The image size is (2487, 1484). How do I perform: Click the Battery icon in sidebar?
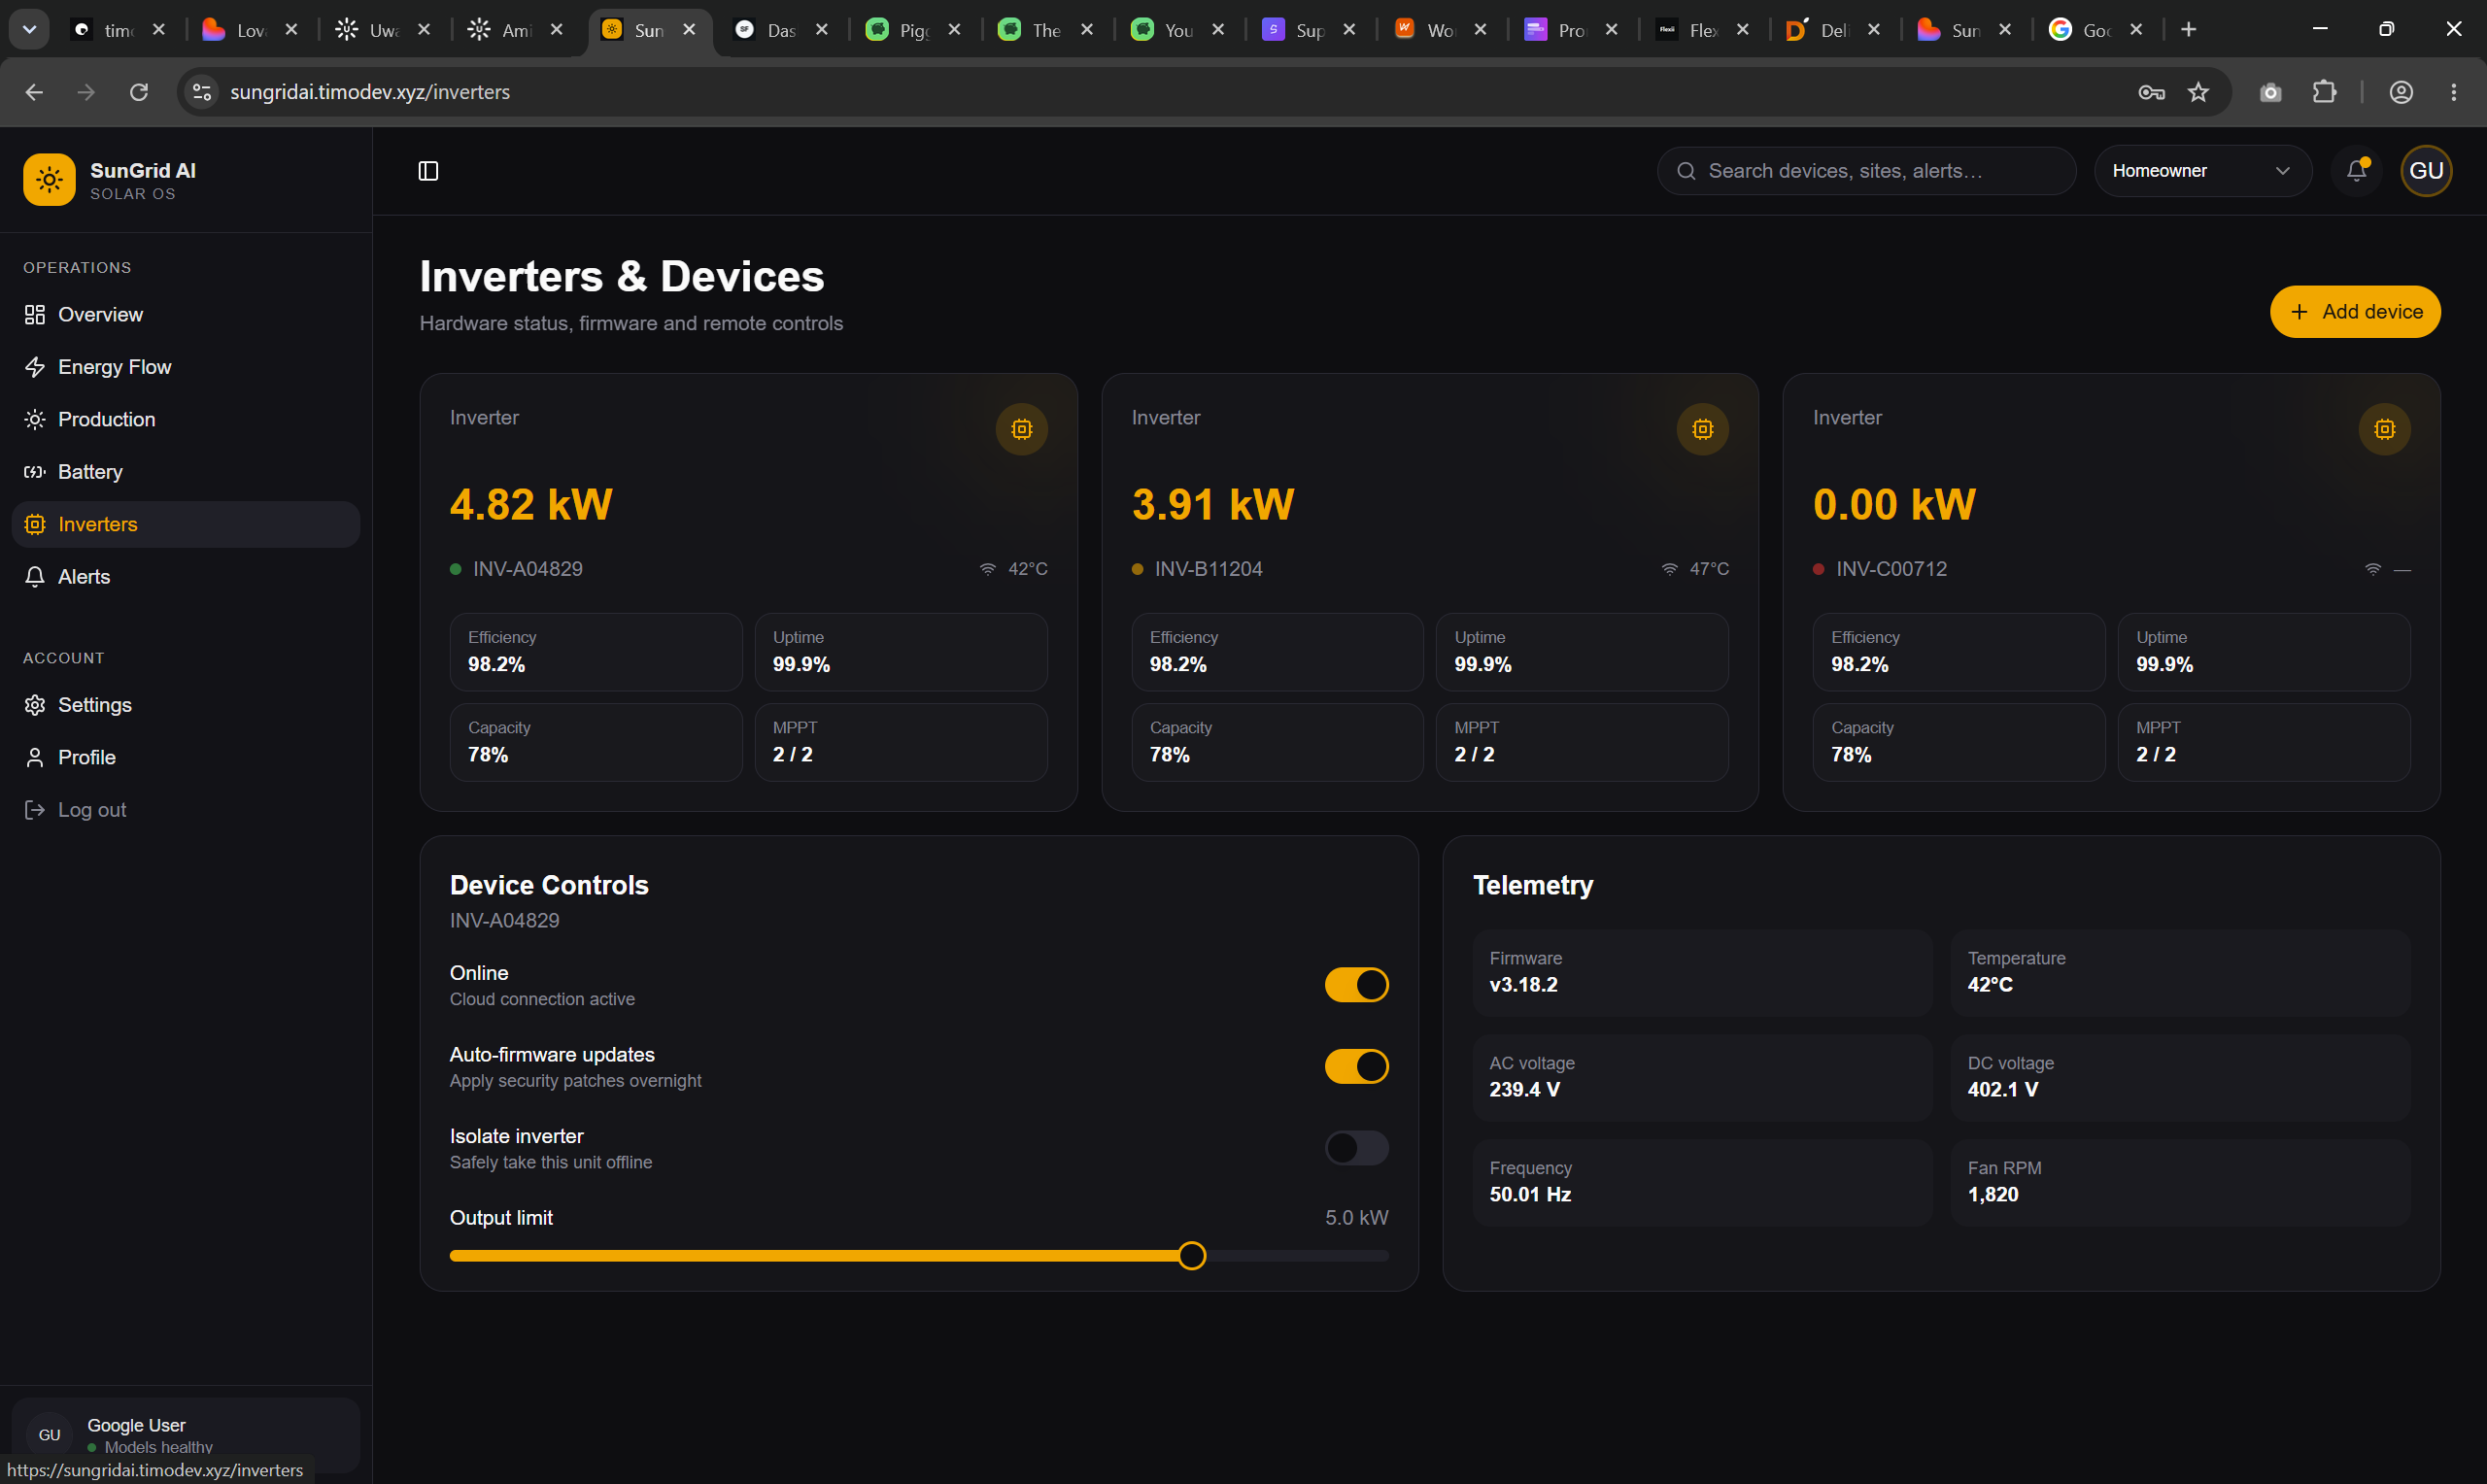coord(35,472)
